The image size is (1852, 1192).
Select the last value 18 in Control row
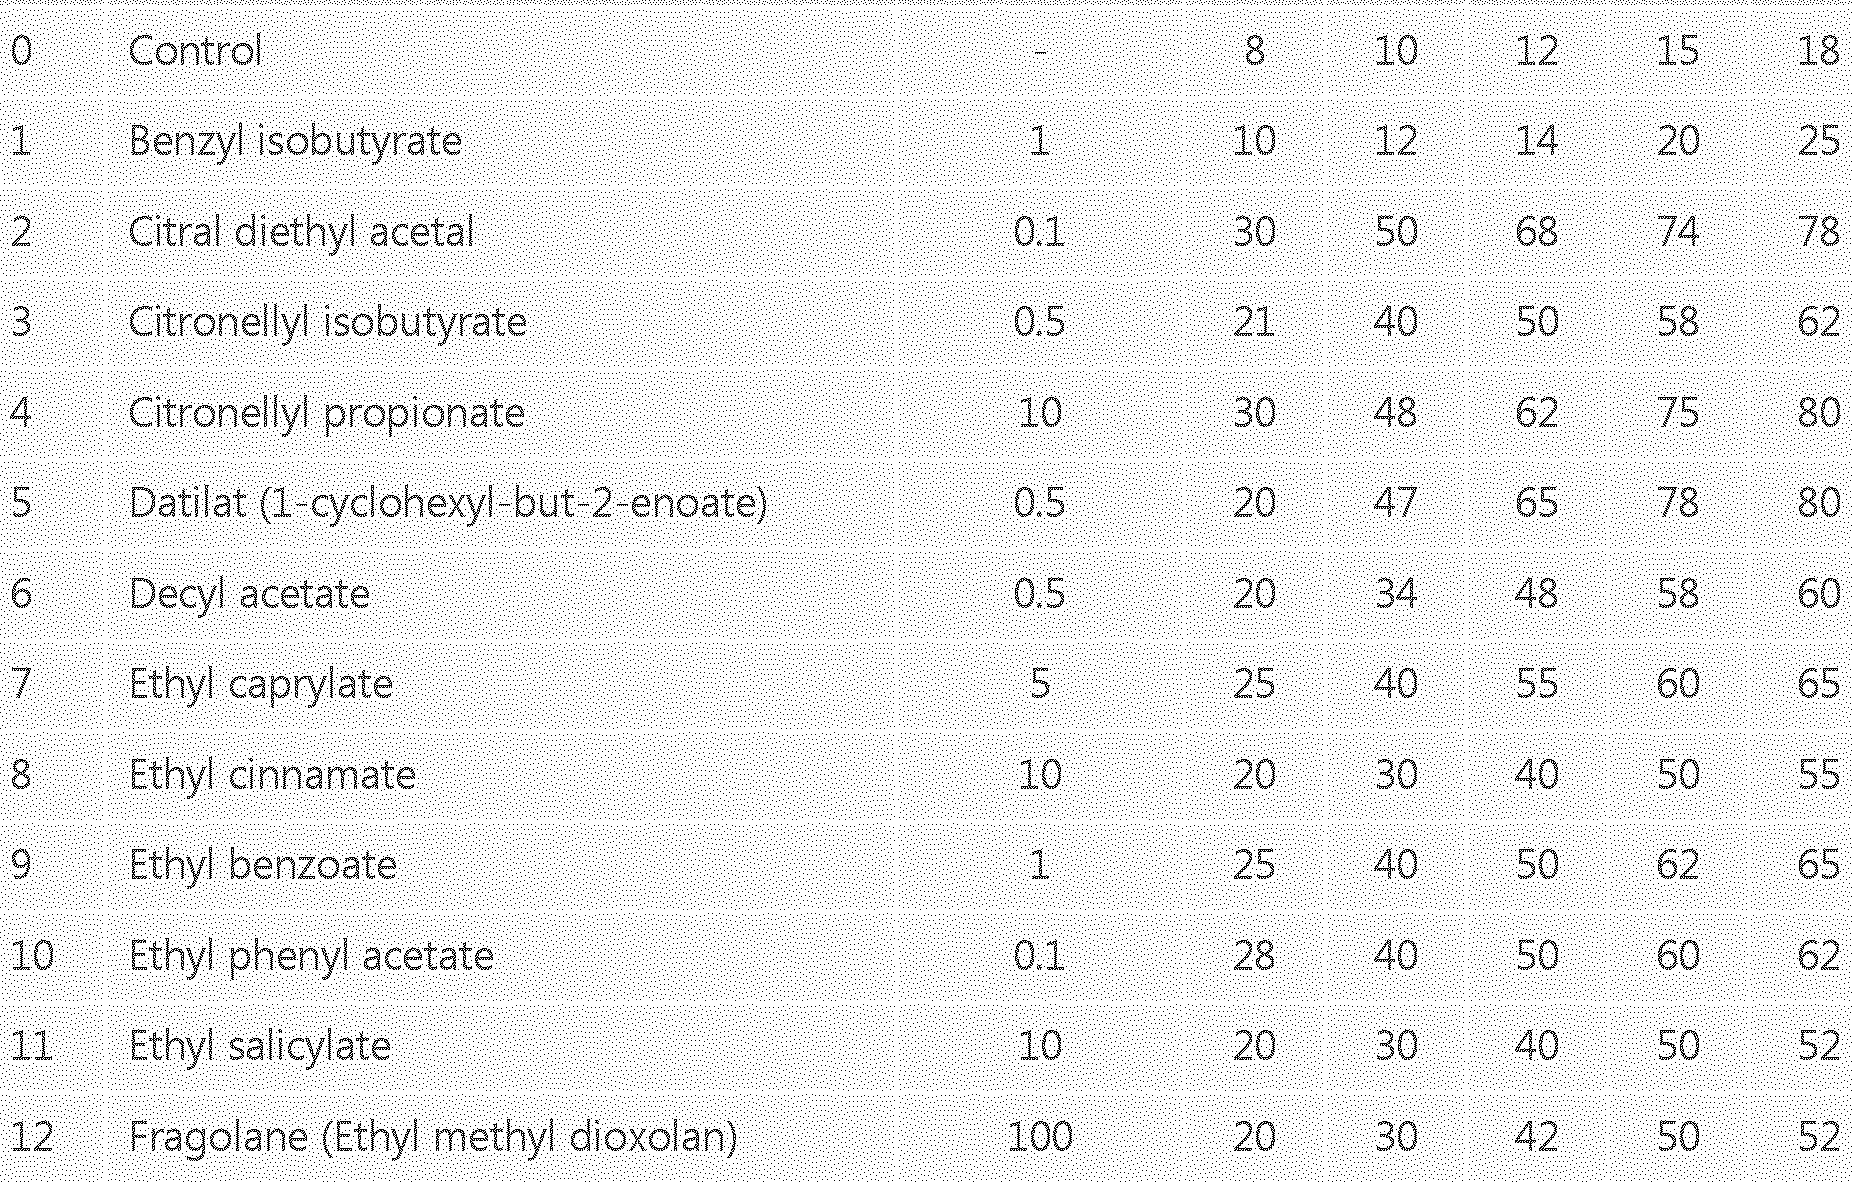[1817, 51]
